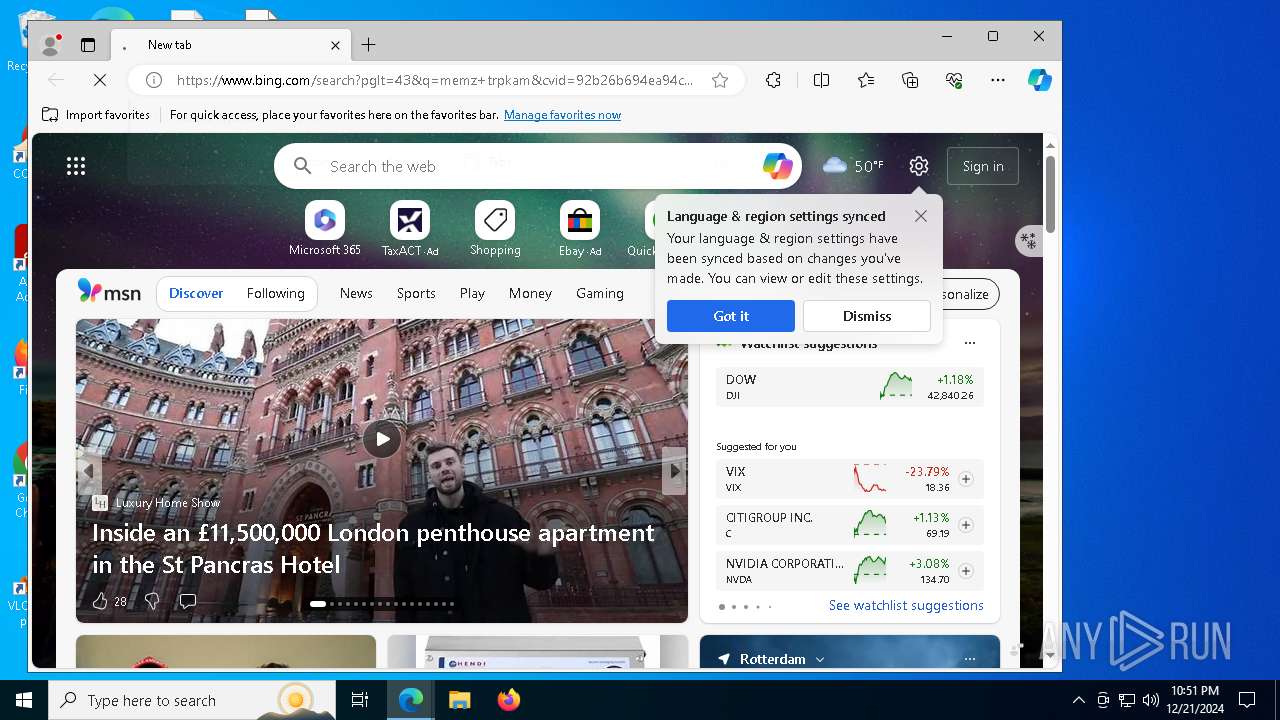Screen dimensions: 1280x720
Task: Stop loading the page
Action: pos(100,80)
